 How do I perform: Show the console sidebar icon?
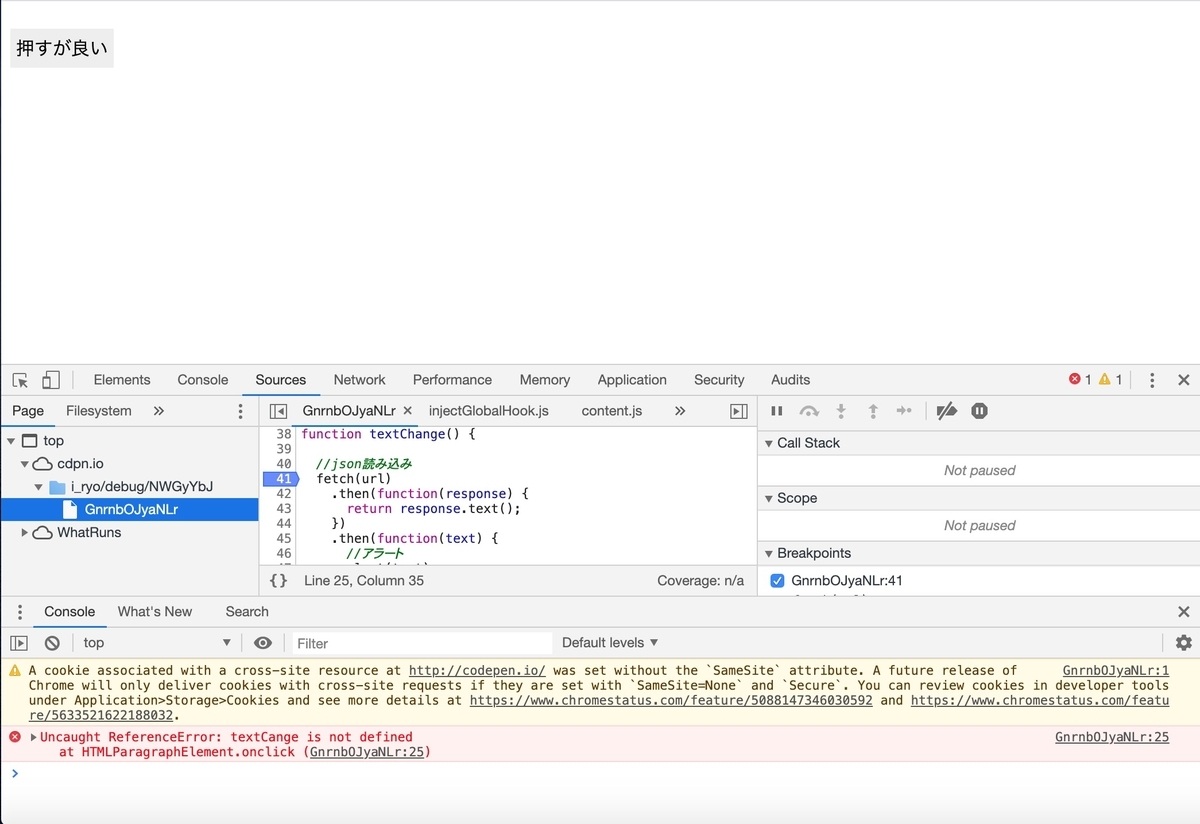(19, 643)
